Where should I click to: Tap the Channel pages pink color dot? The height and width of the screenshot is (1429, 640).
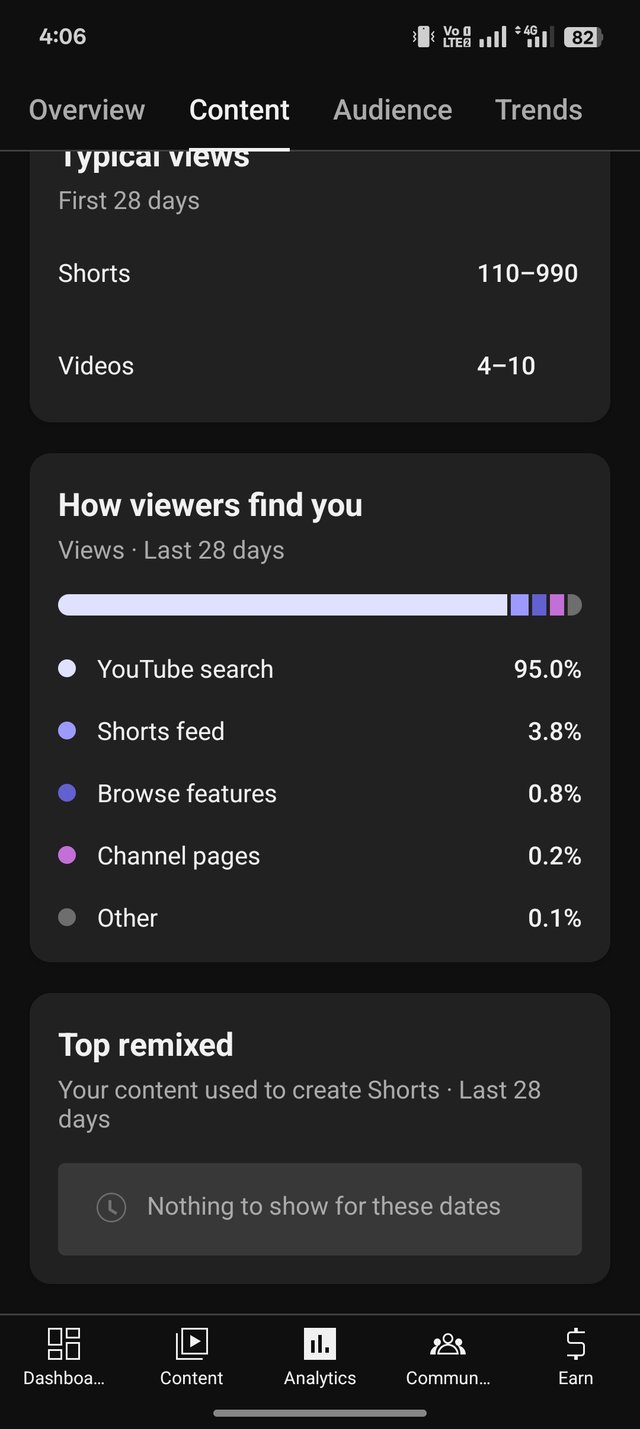(67, 855)
